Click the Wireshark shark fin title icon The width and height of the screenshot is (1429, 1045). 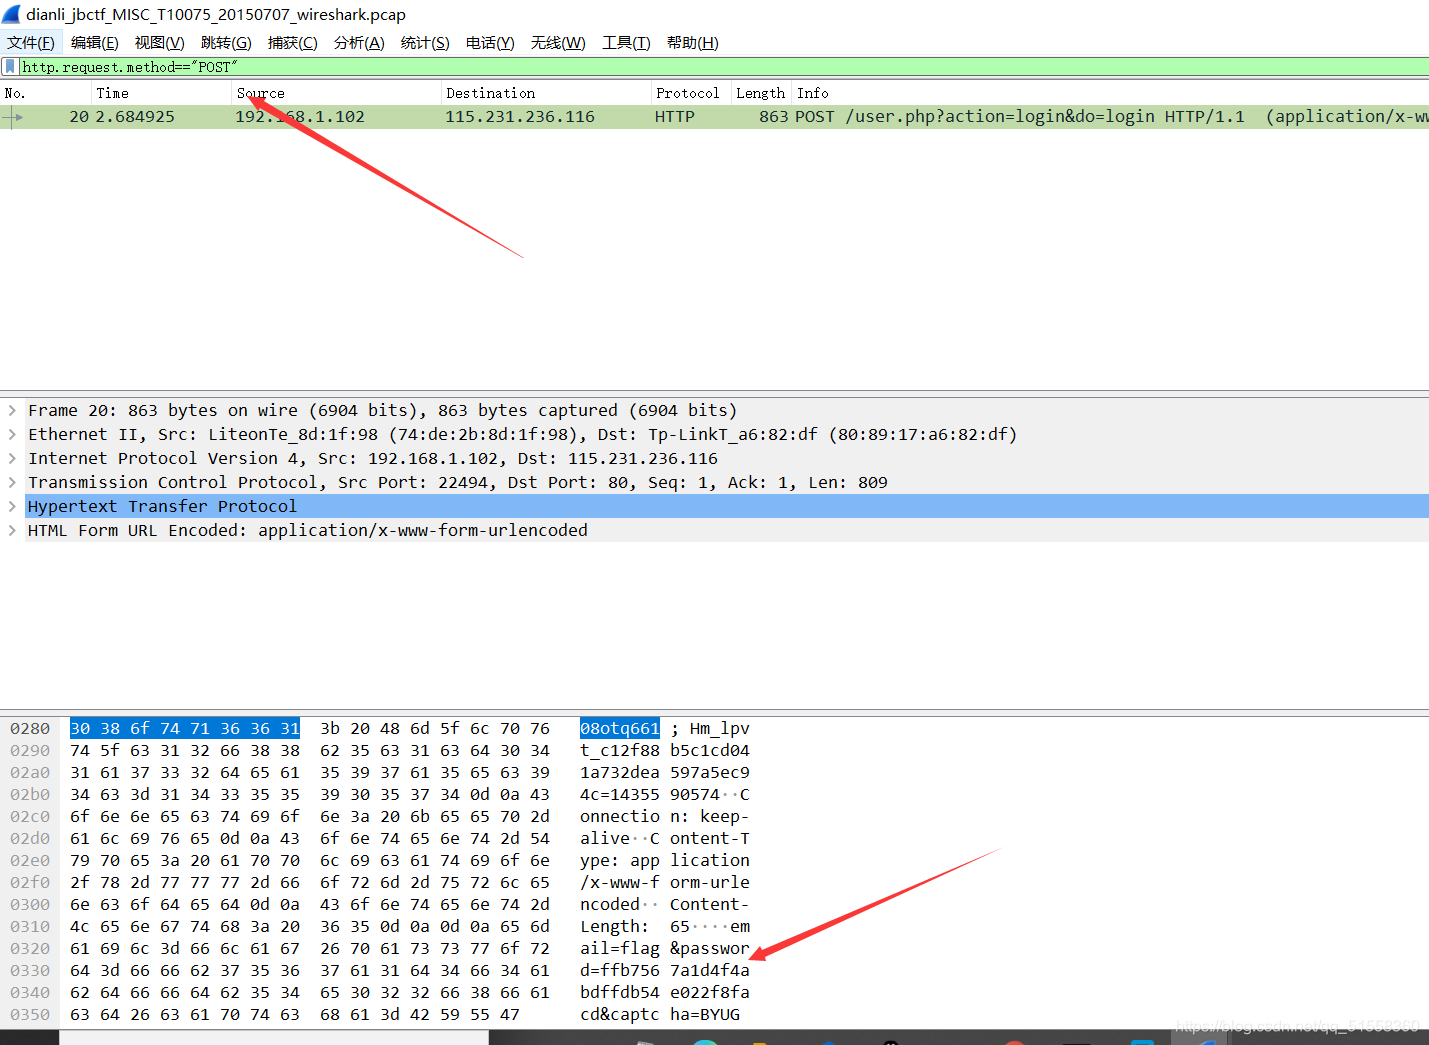(12, 14)
